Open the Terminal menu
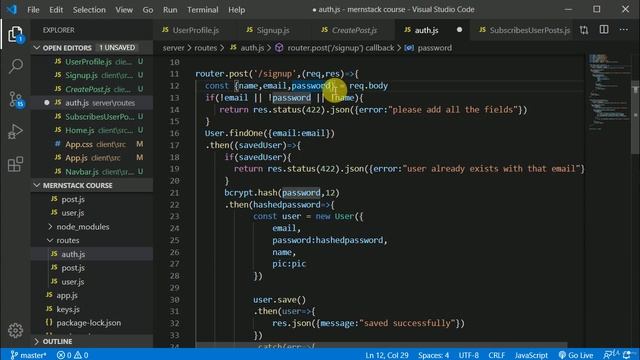Viewport: 640px width, 360px height. (203, 10)
